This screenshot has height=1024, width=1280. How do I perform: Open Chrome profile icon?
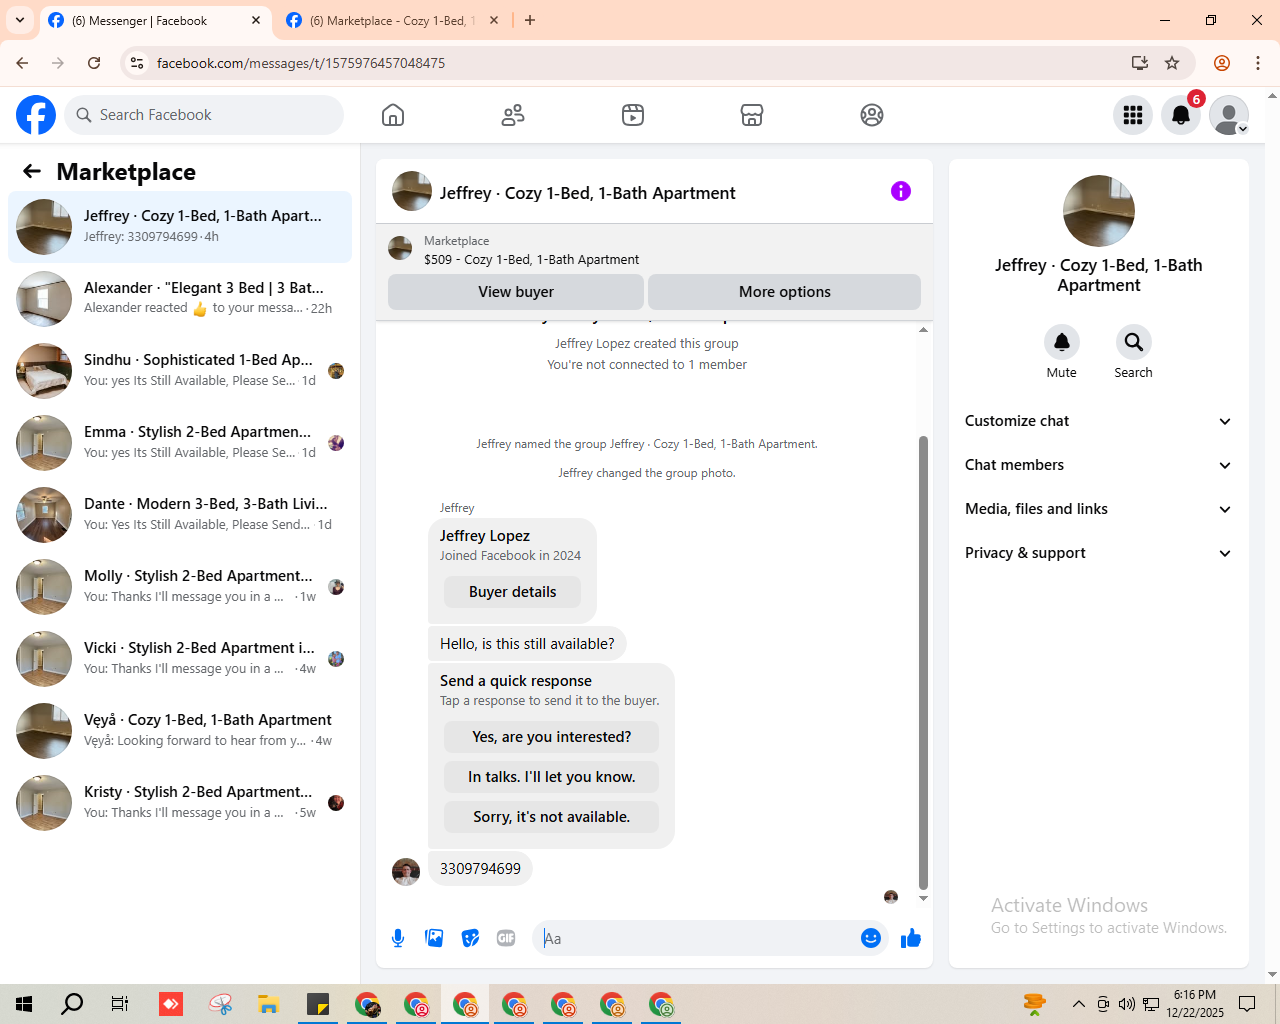pos(1222,63)
